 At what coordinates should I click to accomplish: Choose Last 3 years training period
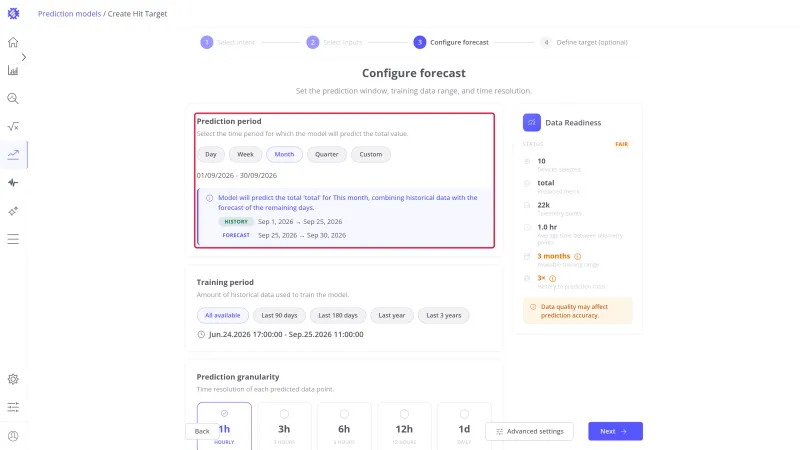(x=443, y=316)
